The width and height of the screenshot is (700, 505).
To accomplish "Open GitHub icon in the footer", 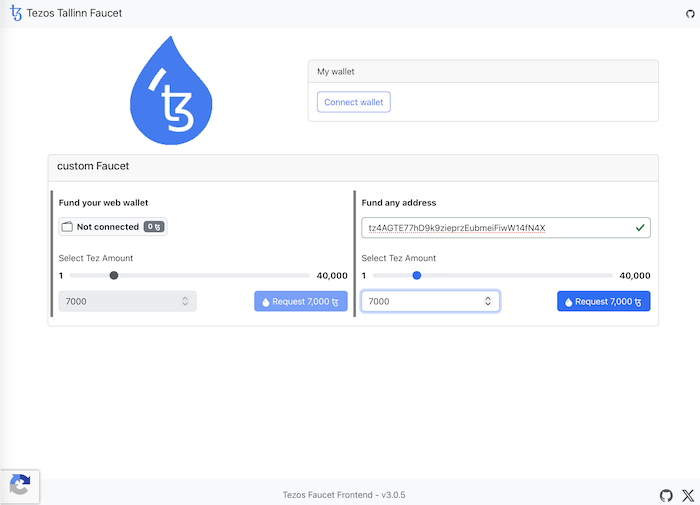I will click(667, 495).
